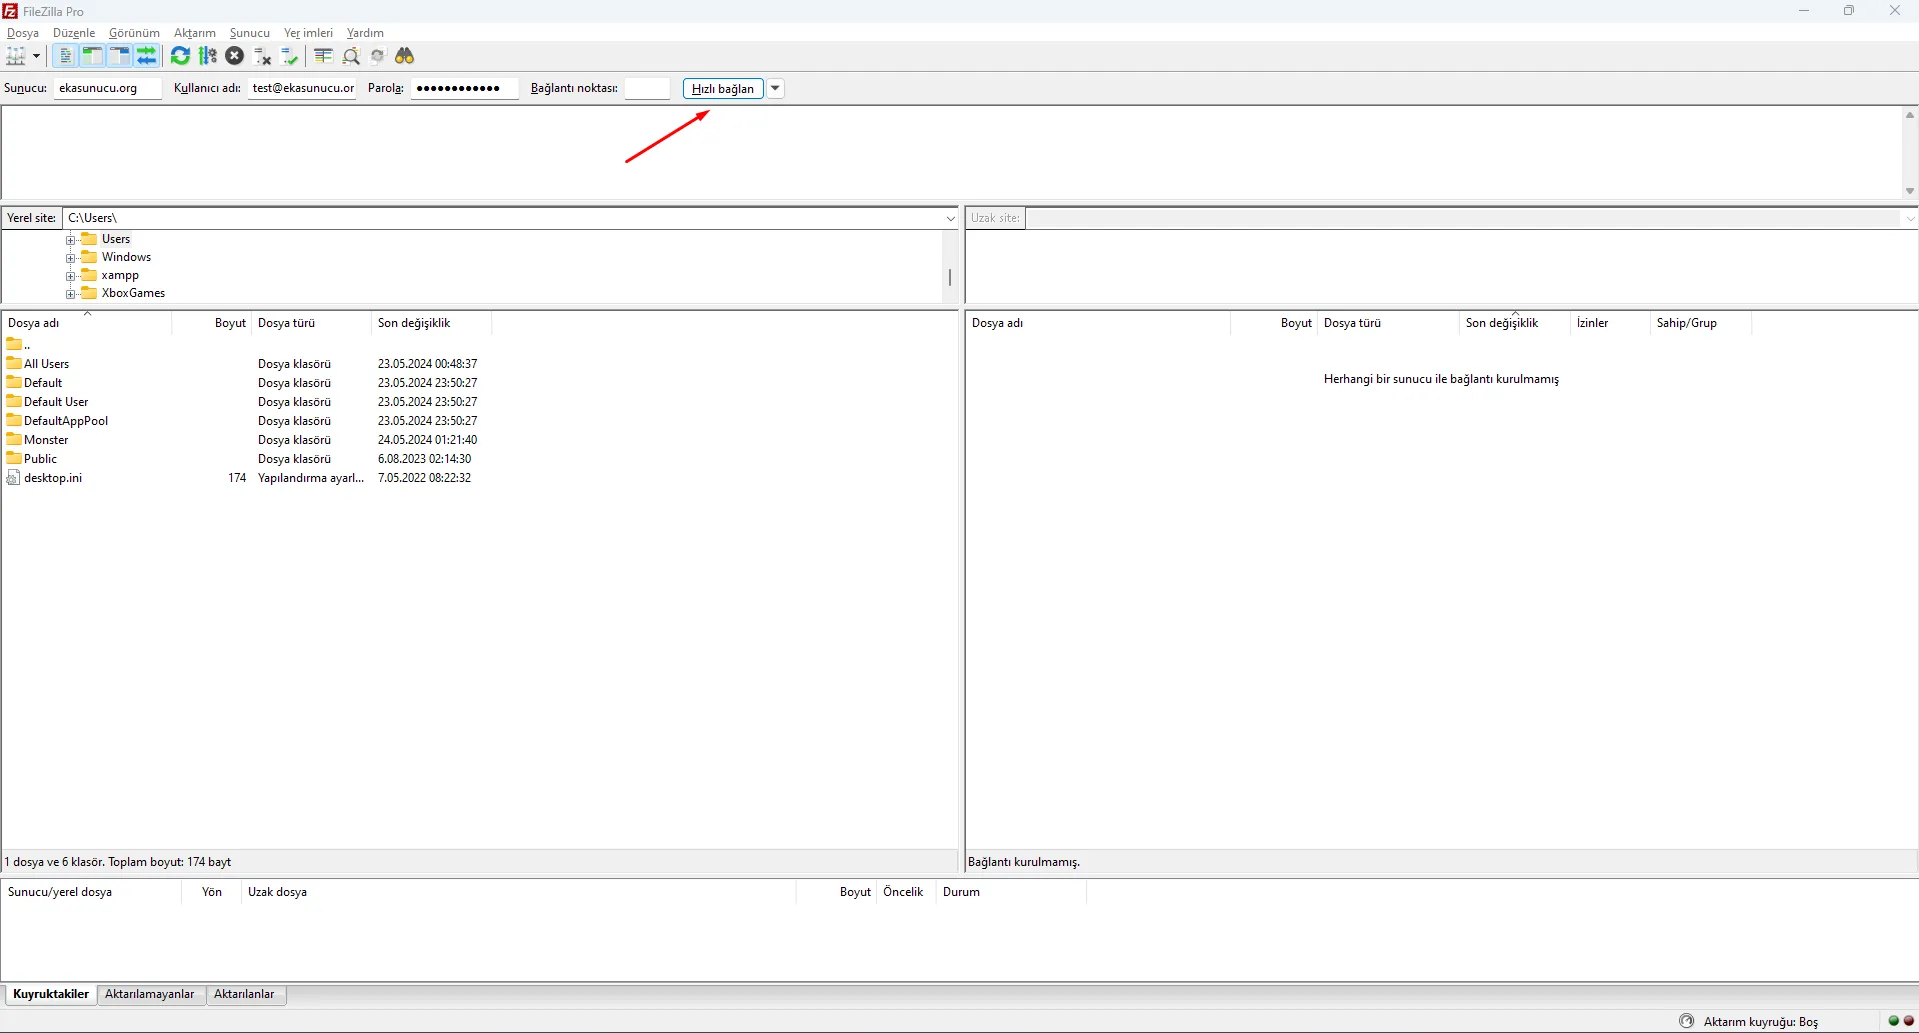Screen dimensions: 1919x1033
Task: Click the Durum queue column header
Action: coord(1010,892)
